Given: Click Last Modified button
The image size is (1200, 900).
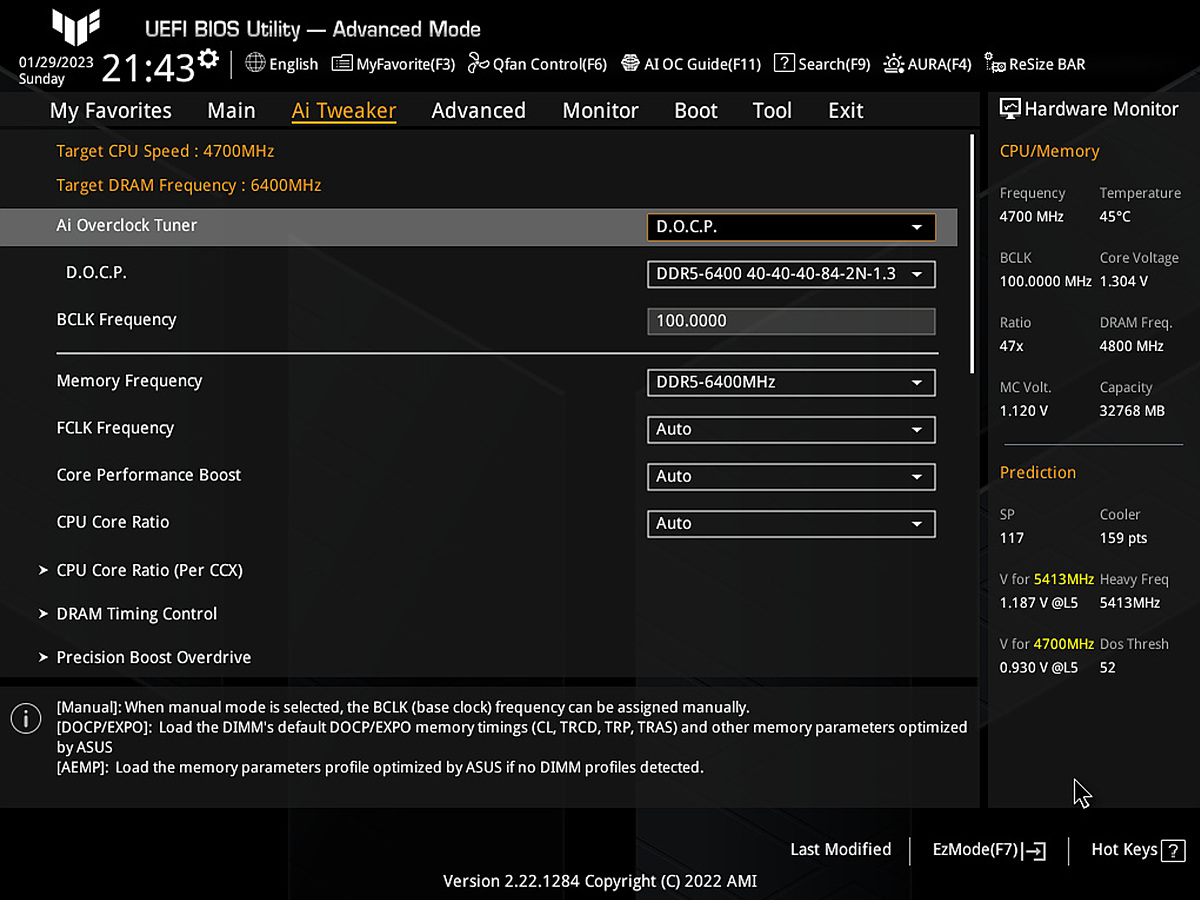Looking at the screenshot, I should (x=840, y=849).
